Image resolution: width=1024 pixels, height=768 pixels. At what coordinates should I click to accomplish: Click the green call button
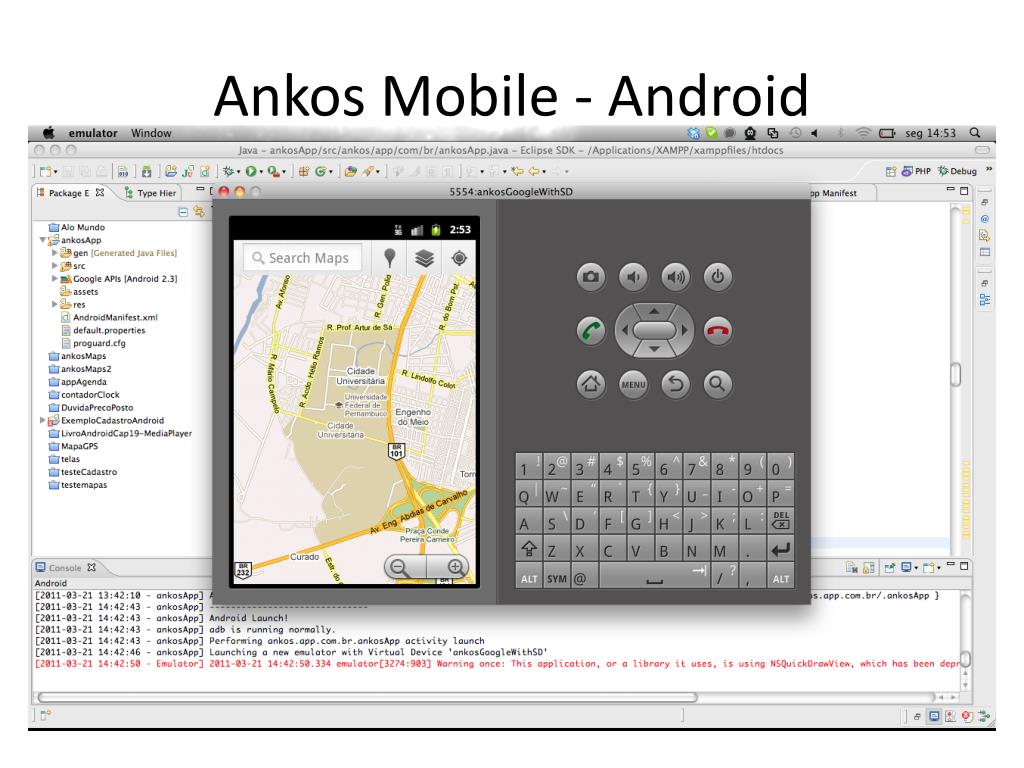click(x=590, y=330)
